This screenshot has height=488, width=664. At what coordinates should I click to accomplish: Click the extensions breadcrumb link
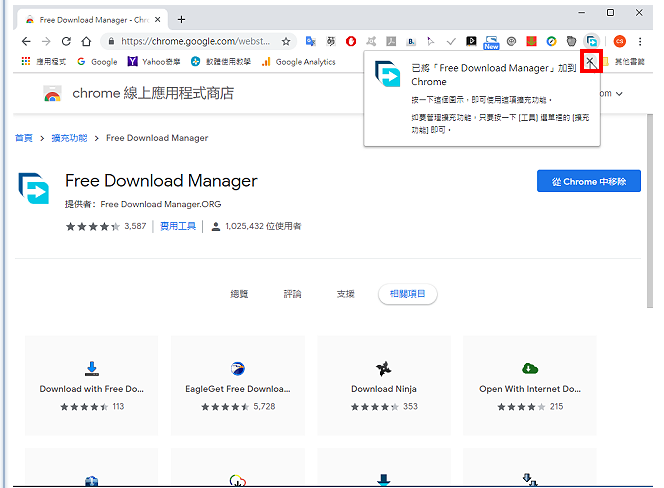pyautogui.click(x=69, y=138)
